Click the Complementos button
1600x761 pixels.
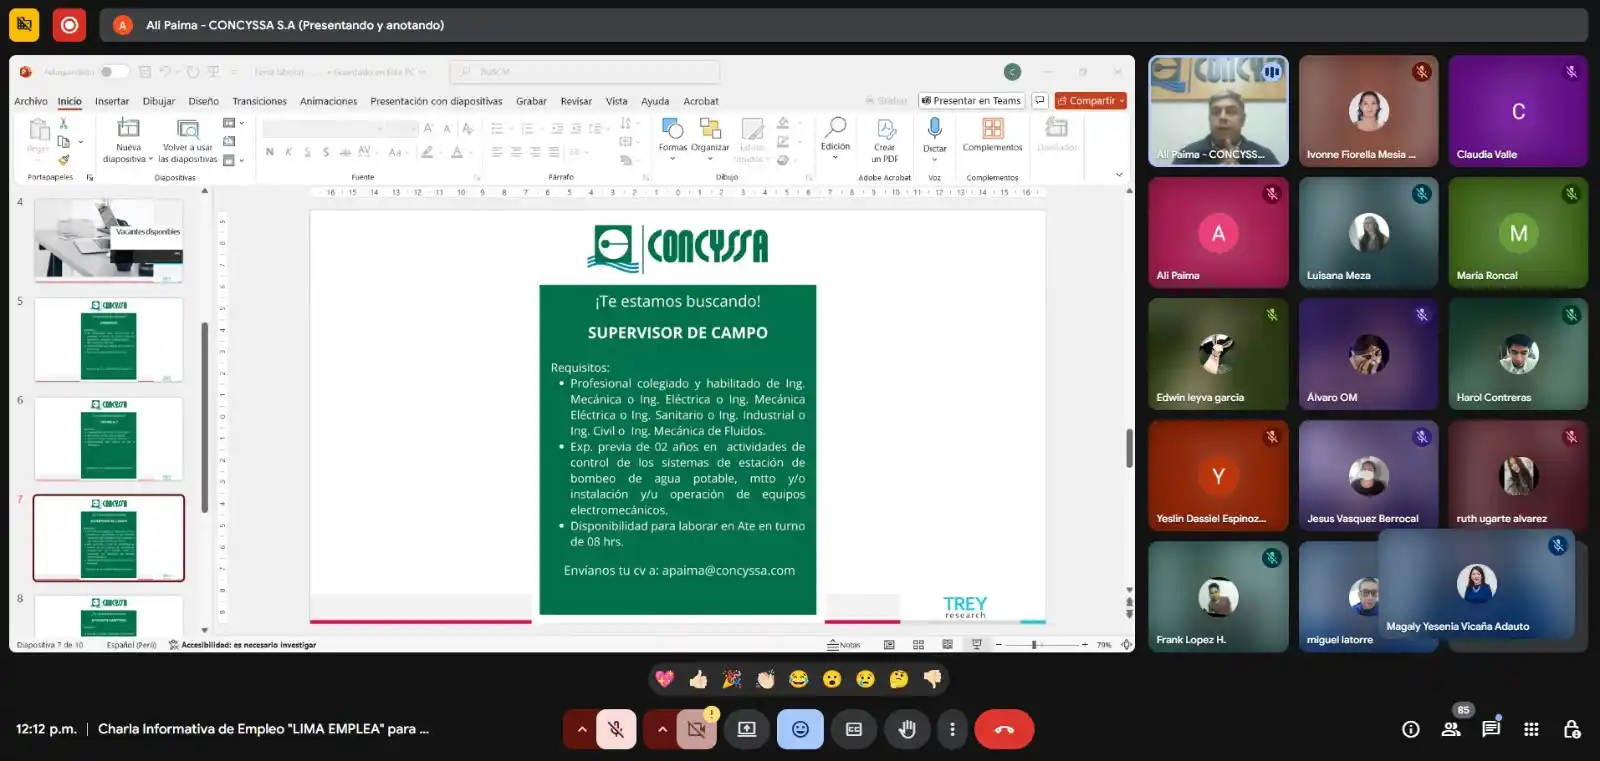point(992,135)
